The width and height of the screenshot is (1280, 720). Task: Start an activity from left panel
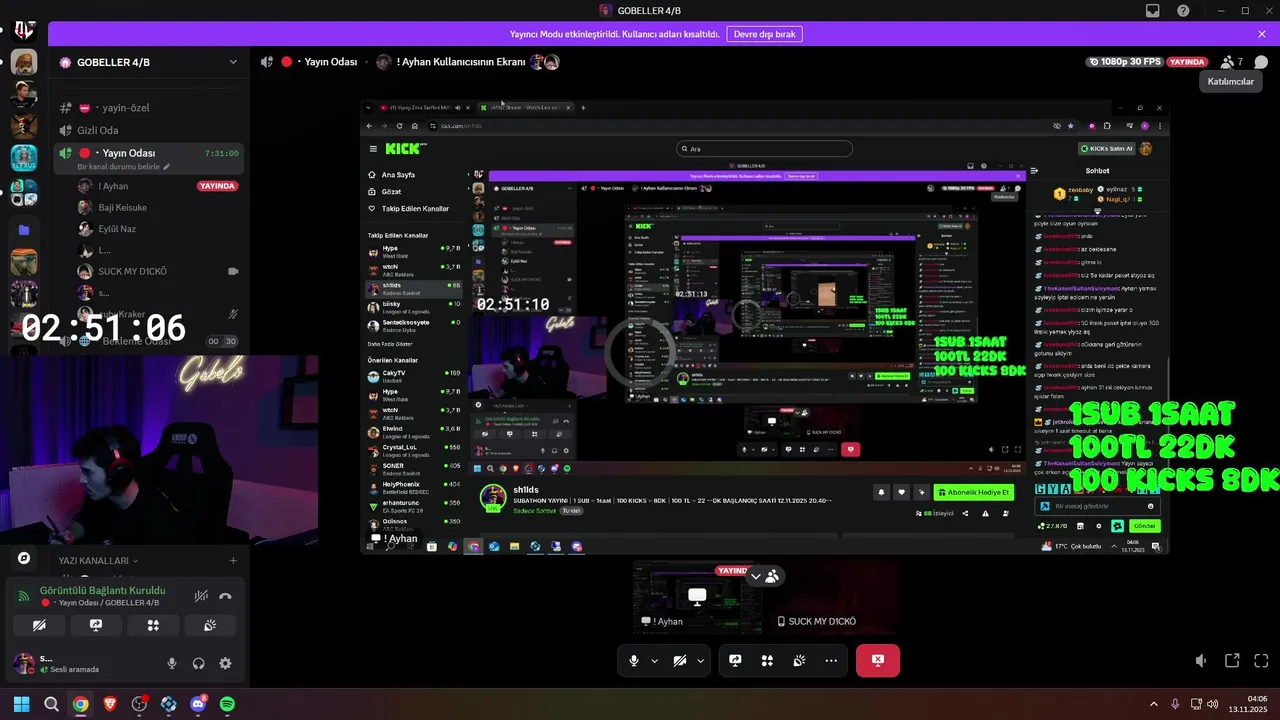153,625
